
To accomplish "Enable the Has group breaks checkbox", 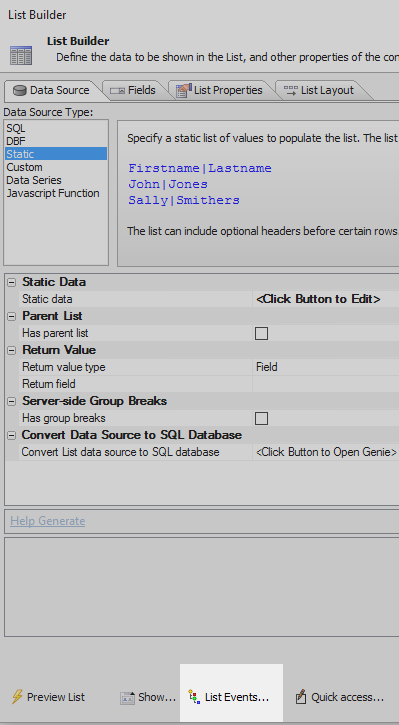I will point(262,418).
